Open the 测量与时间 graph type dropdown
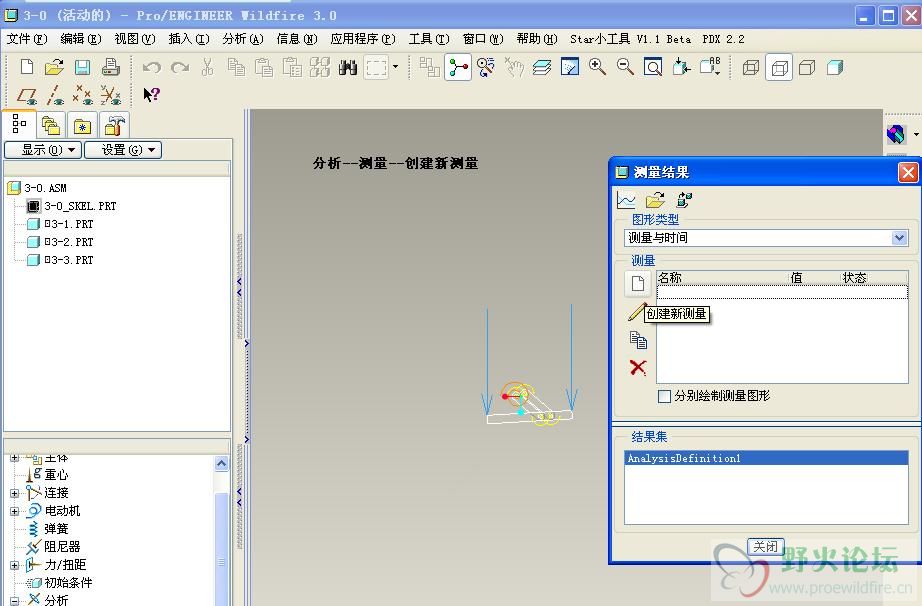The image size is (922, 606). point(899,238)
